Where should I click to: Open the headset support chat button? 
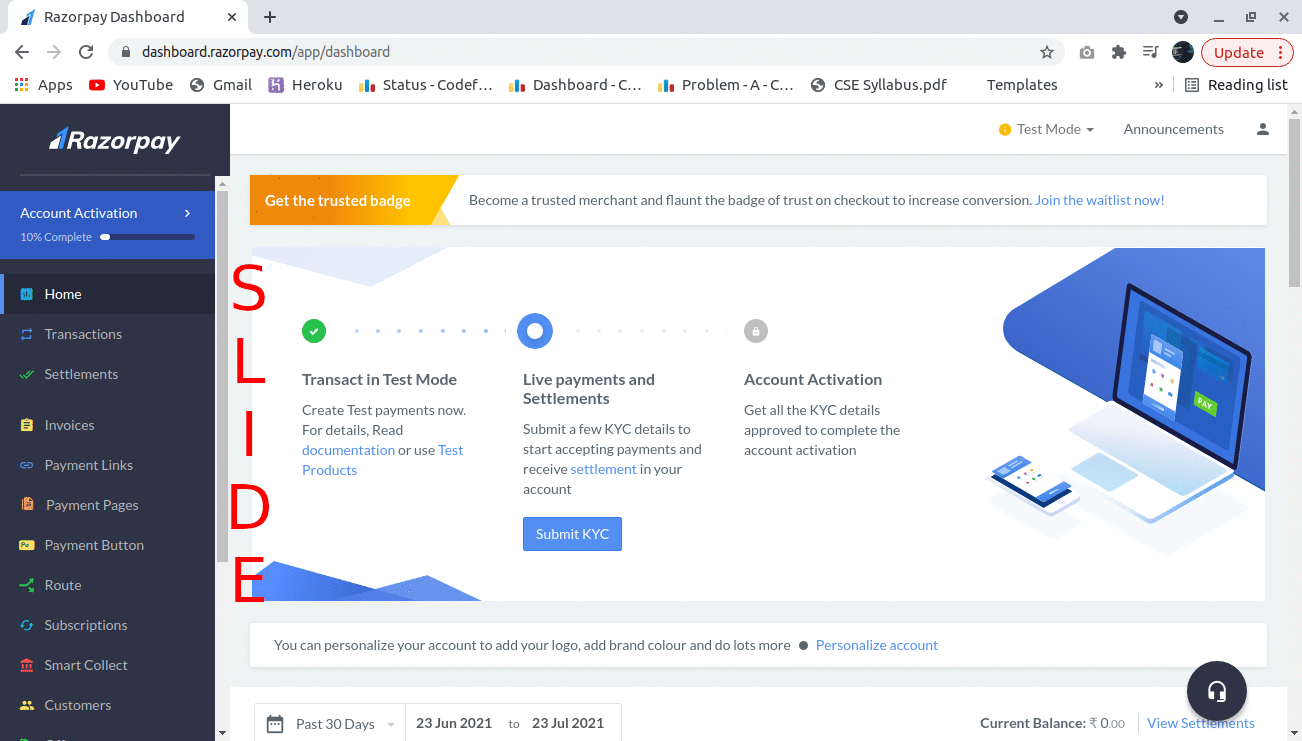[1217, 691]
